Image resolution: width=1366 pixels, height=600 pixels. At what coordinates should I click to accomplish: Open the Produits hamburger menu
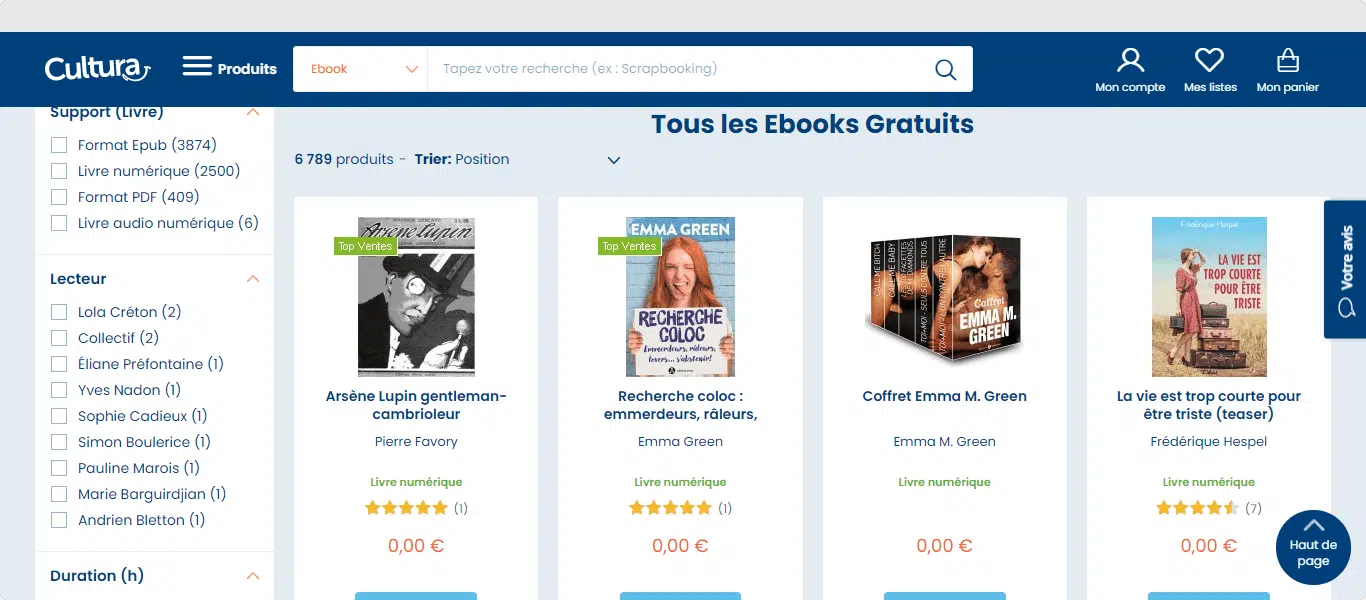229,68
